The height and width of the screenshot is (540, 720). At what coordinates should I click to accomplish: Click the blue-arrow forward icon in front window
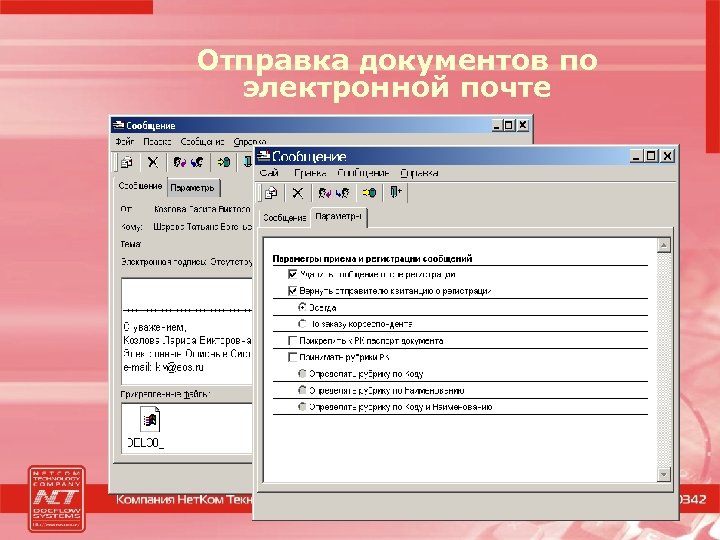click(x=342, y=193)
